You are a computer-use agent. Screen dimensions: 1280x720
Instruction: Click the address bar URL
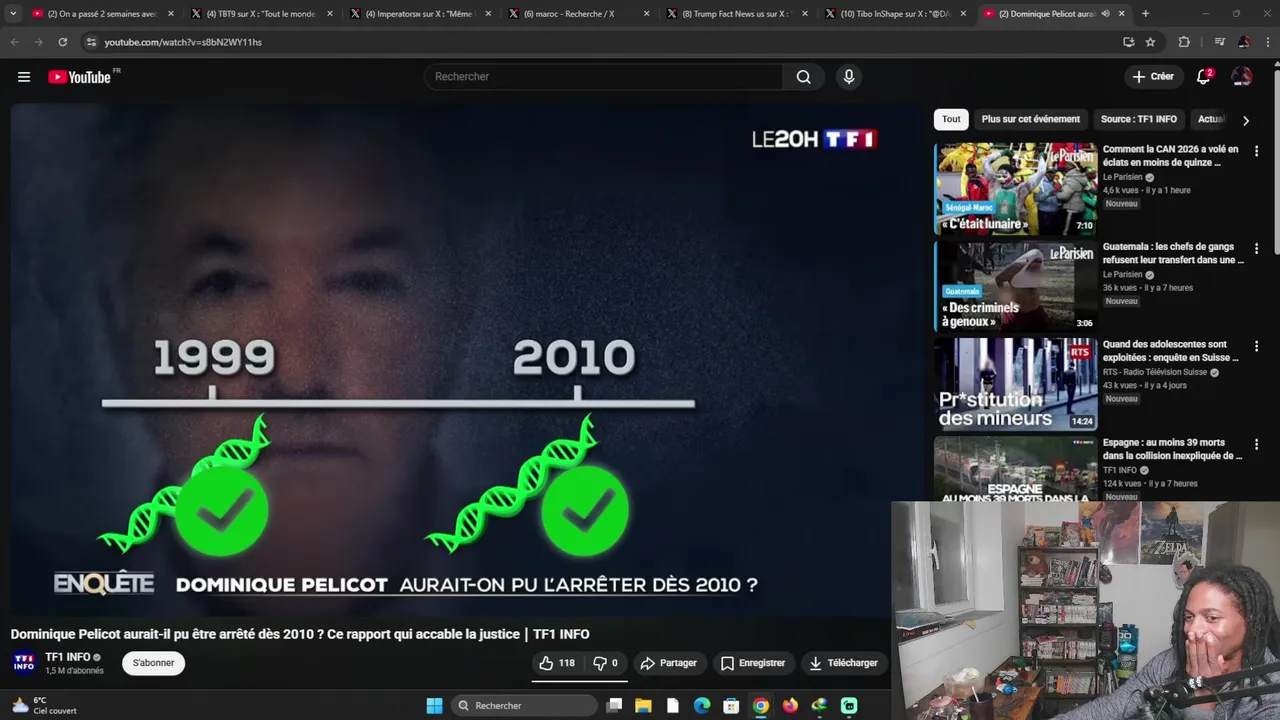point(183,42)
